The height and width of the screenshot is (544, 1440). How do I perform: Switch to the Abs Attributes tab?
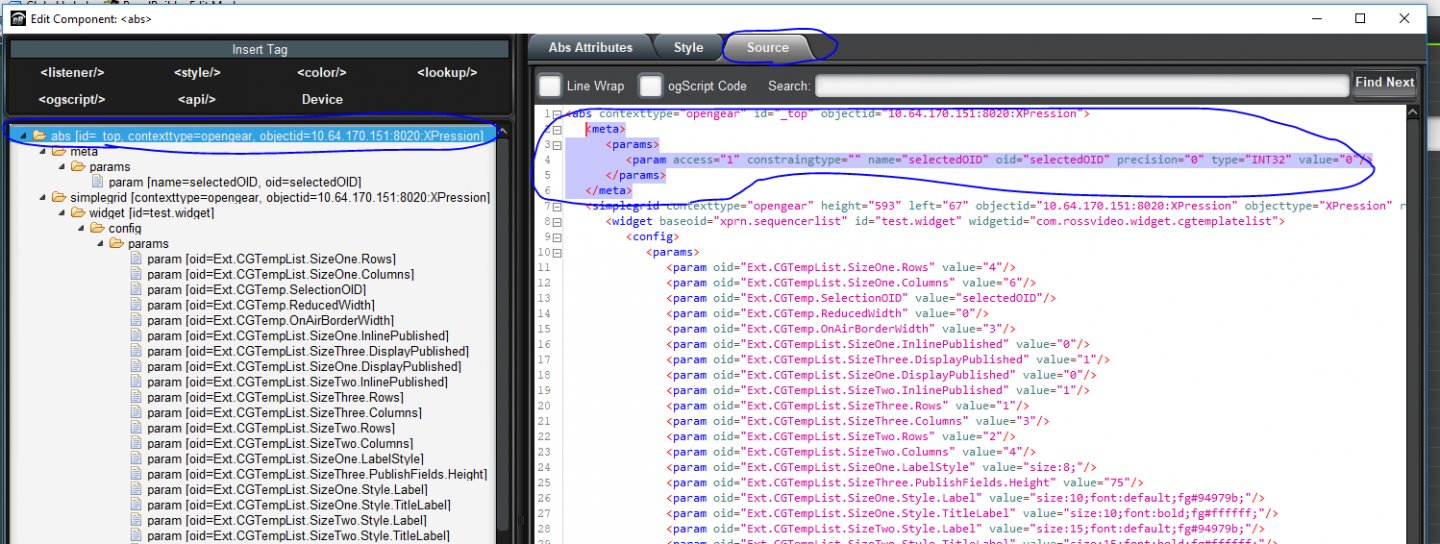point(591,47)
